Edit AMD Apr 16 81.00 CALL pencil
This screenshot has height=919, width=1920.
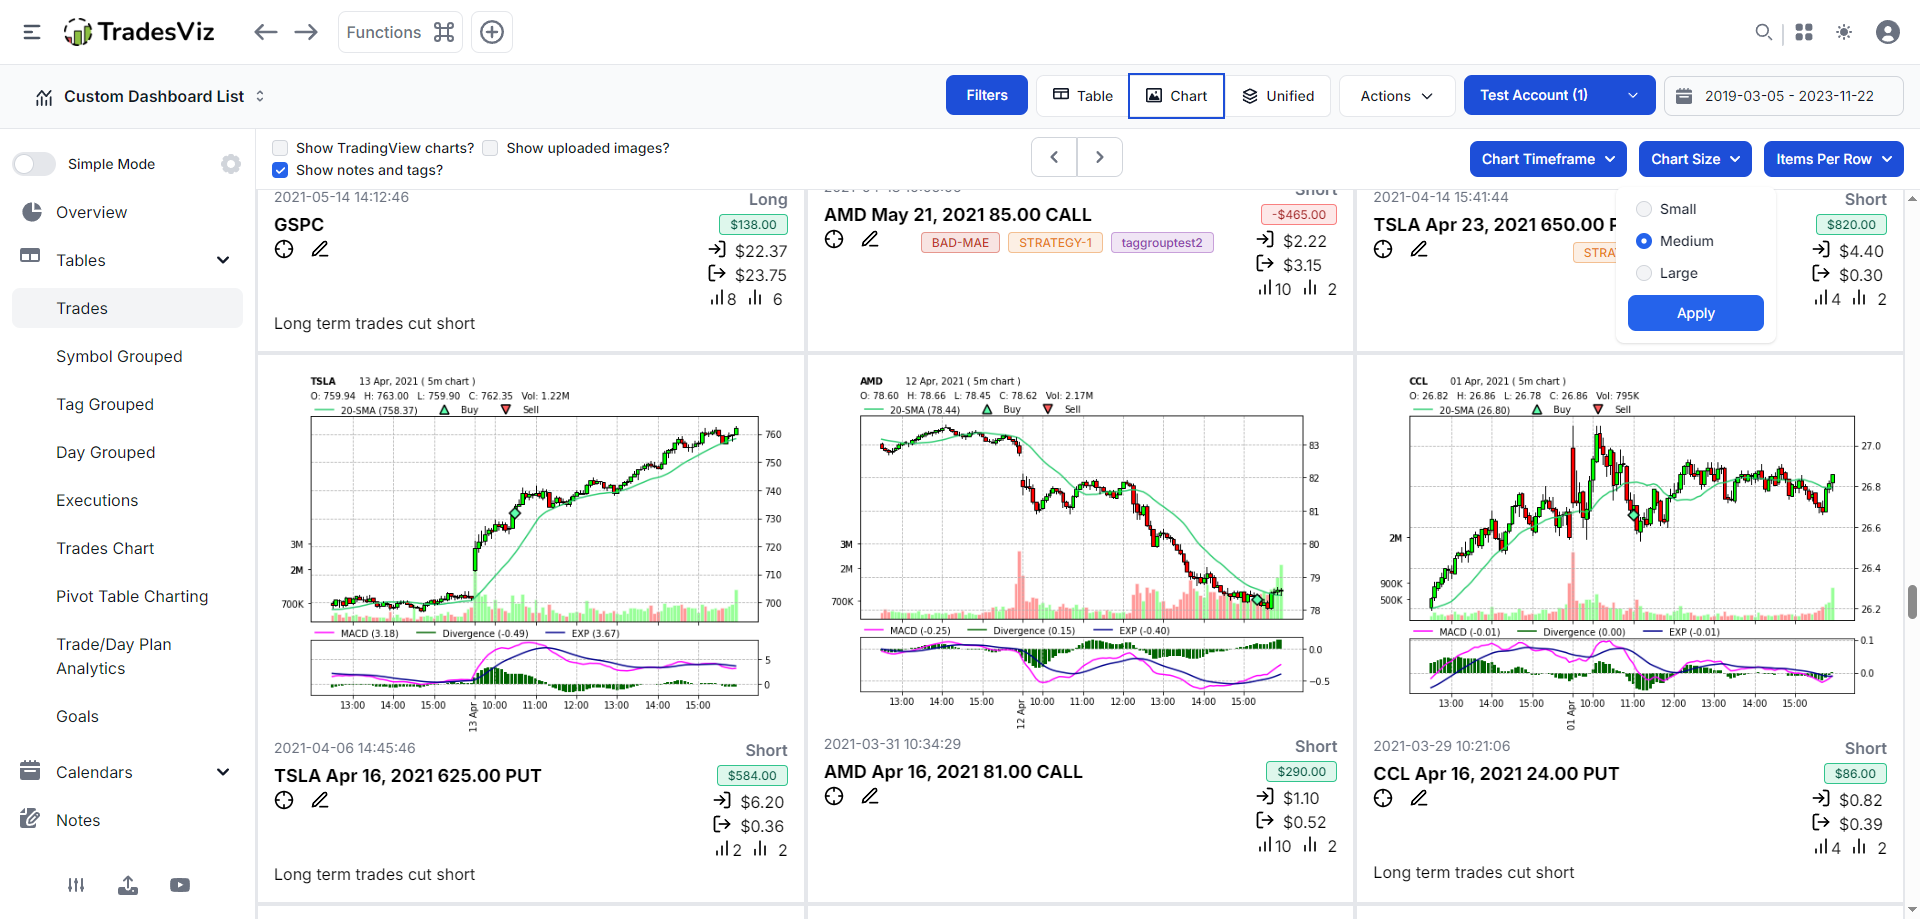(870, 796)
